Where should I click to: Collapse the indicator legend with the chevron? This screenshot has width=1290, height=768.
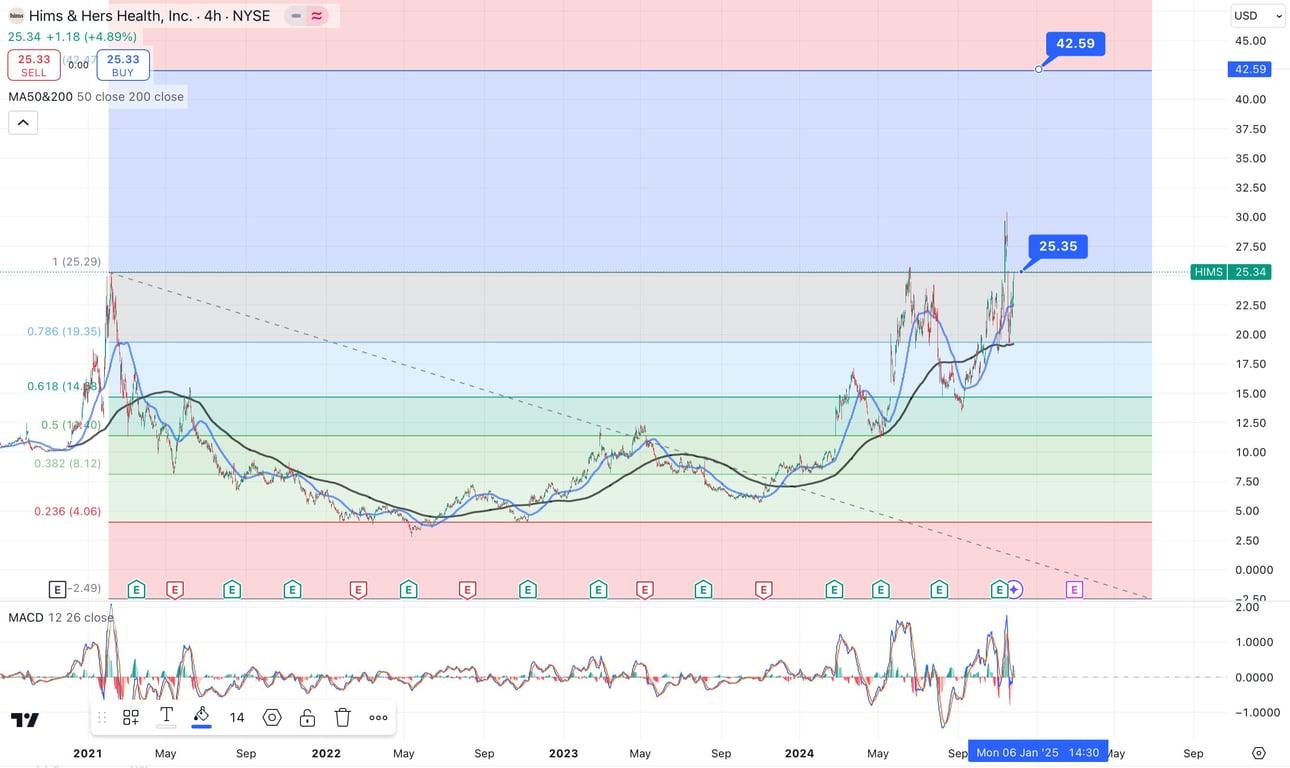click(x=23, y=123)
